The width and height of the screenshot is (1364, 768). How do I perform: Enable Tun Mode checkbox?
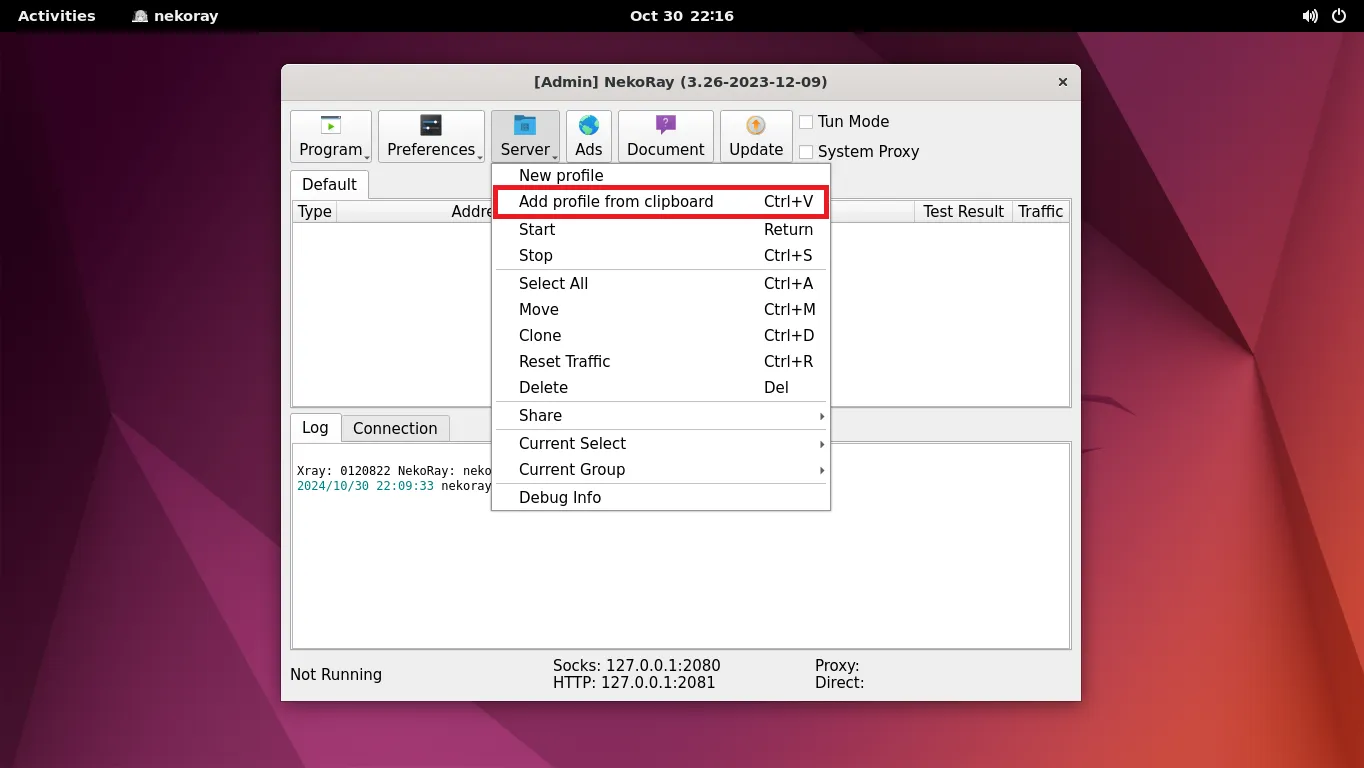[x=806, y=122]
